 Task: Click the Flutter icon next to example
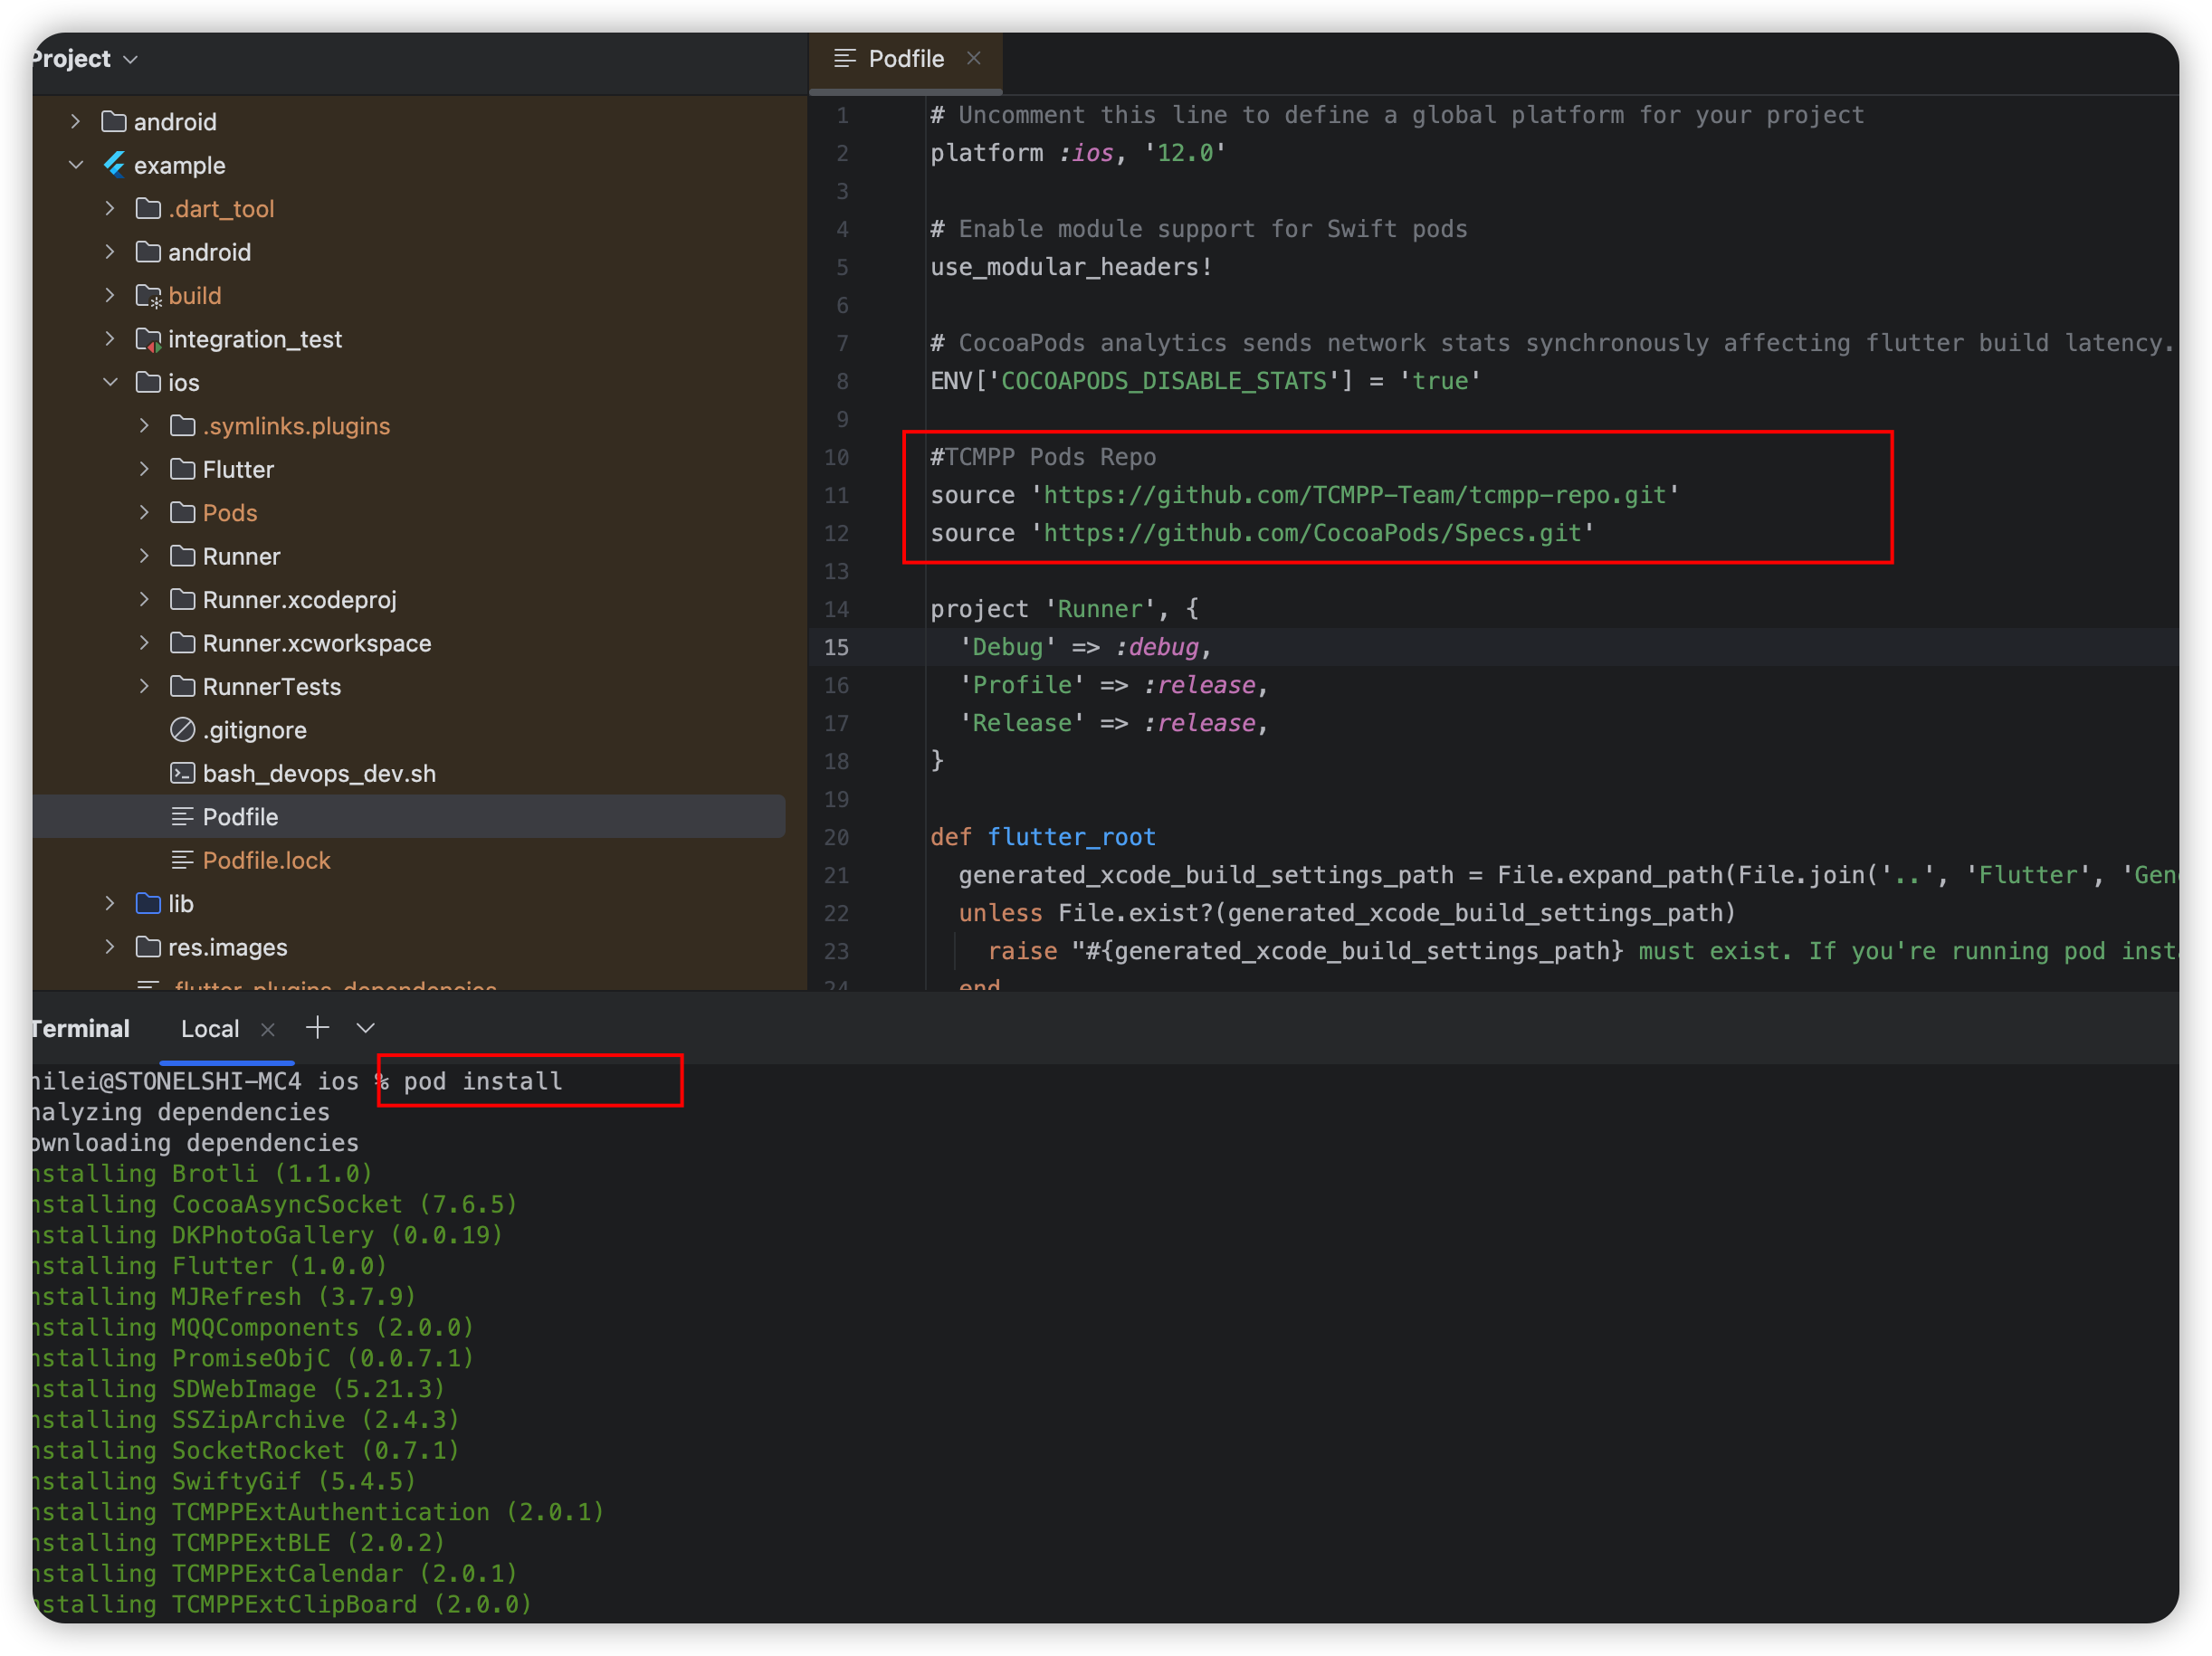[x=115, y=165]
